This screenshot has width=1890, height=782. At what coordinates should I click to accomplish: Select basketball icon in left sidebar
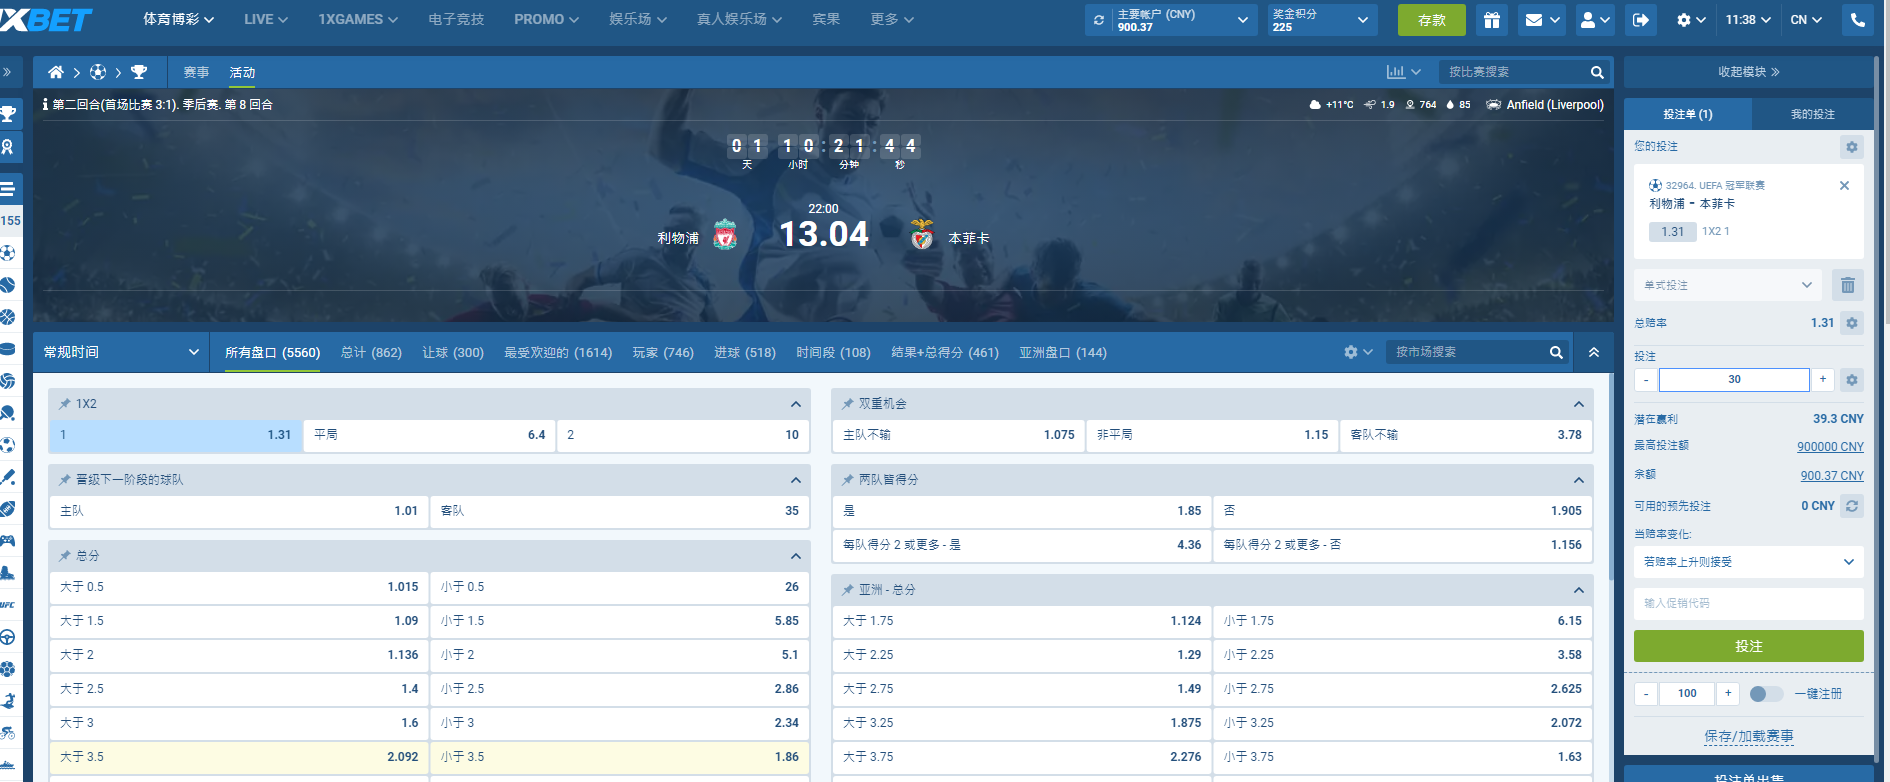tap(8, 317)
